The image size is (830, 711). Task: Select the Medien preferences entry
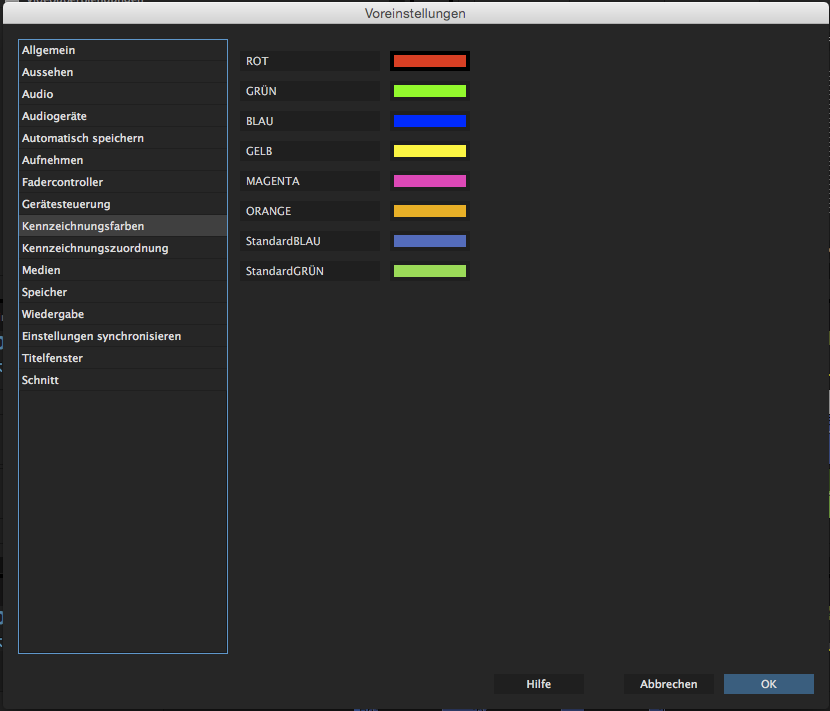tap(122, 270)
